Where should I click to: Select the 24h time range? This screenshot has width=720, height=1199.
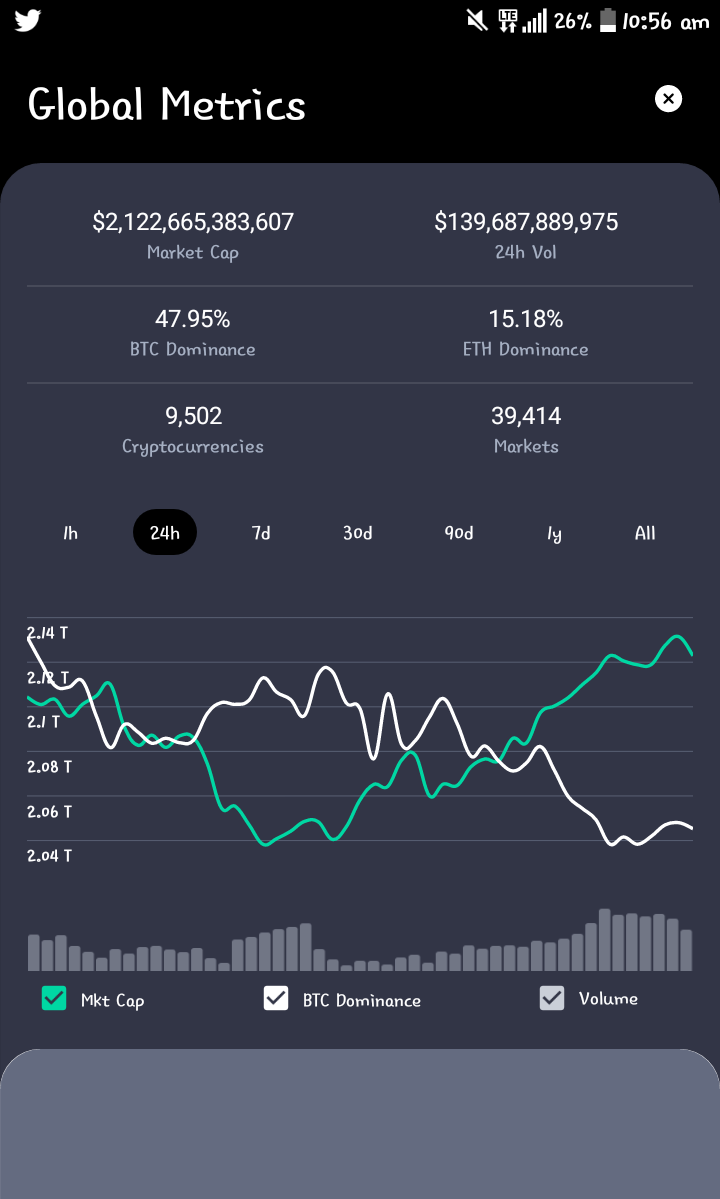tap(165, 532)
